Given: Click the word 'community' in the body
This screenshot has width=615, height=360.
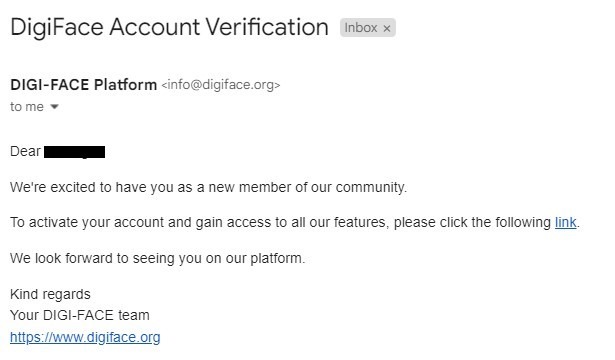Looking at the screenshot, I should tap(371, 187).
